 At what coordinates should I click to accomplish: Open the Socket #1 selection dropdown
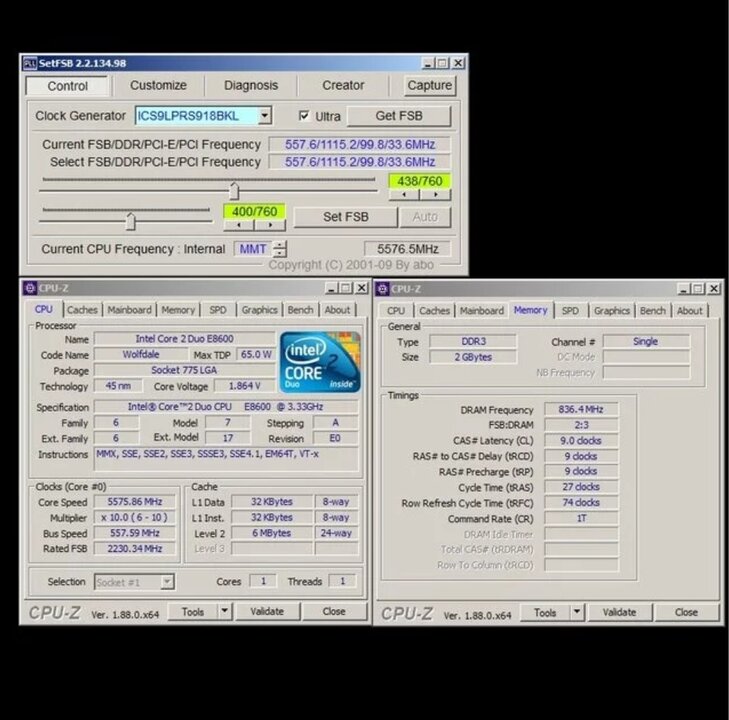pos(167,582)
